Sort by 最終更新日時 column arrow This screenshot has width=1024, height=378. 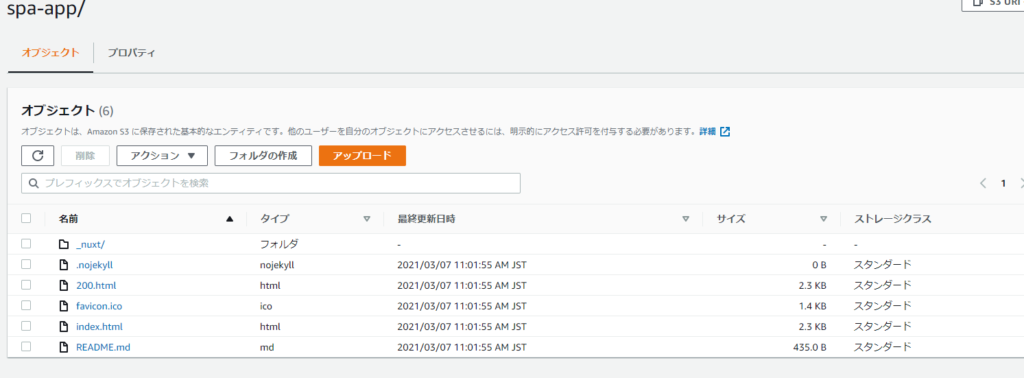686,219
